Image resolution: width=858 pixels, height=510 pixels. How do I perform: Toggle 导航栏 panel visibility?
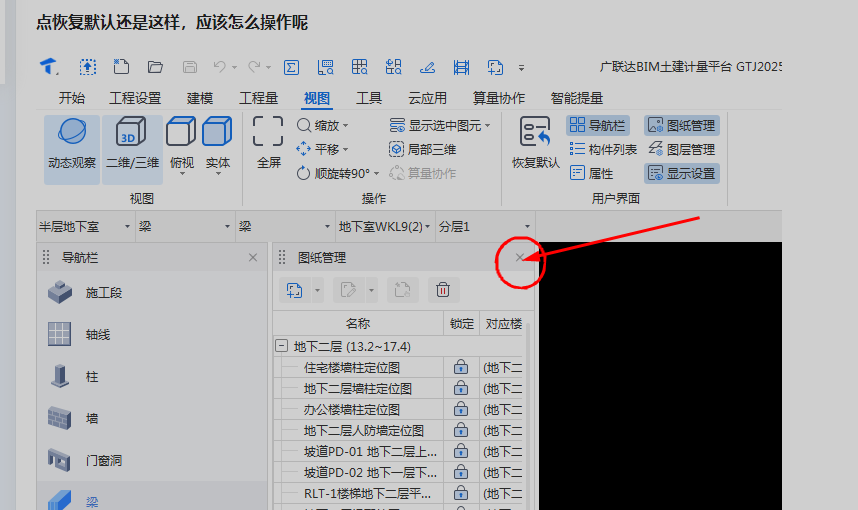point(598,125)
